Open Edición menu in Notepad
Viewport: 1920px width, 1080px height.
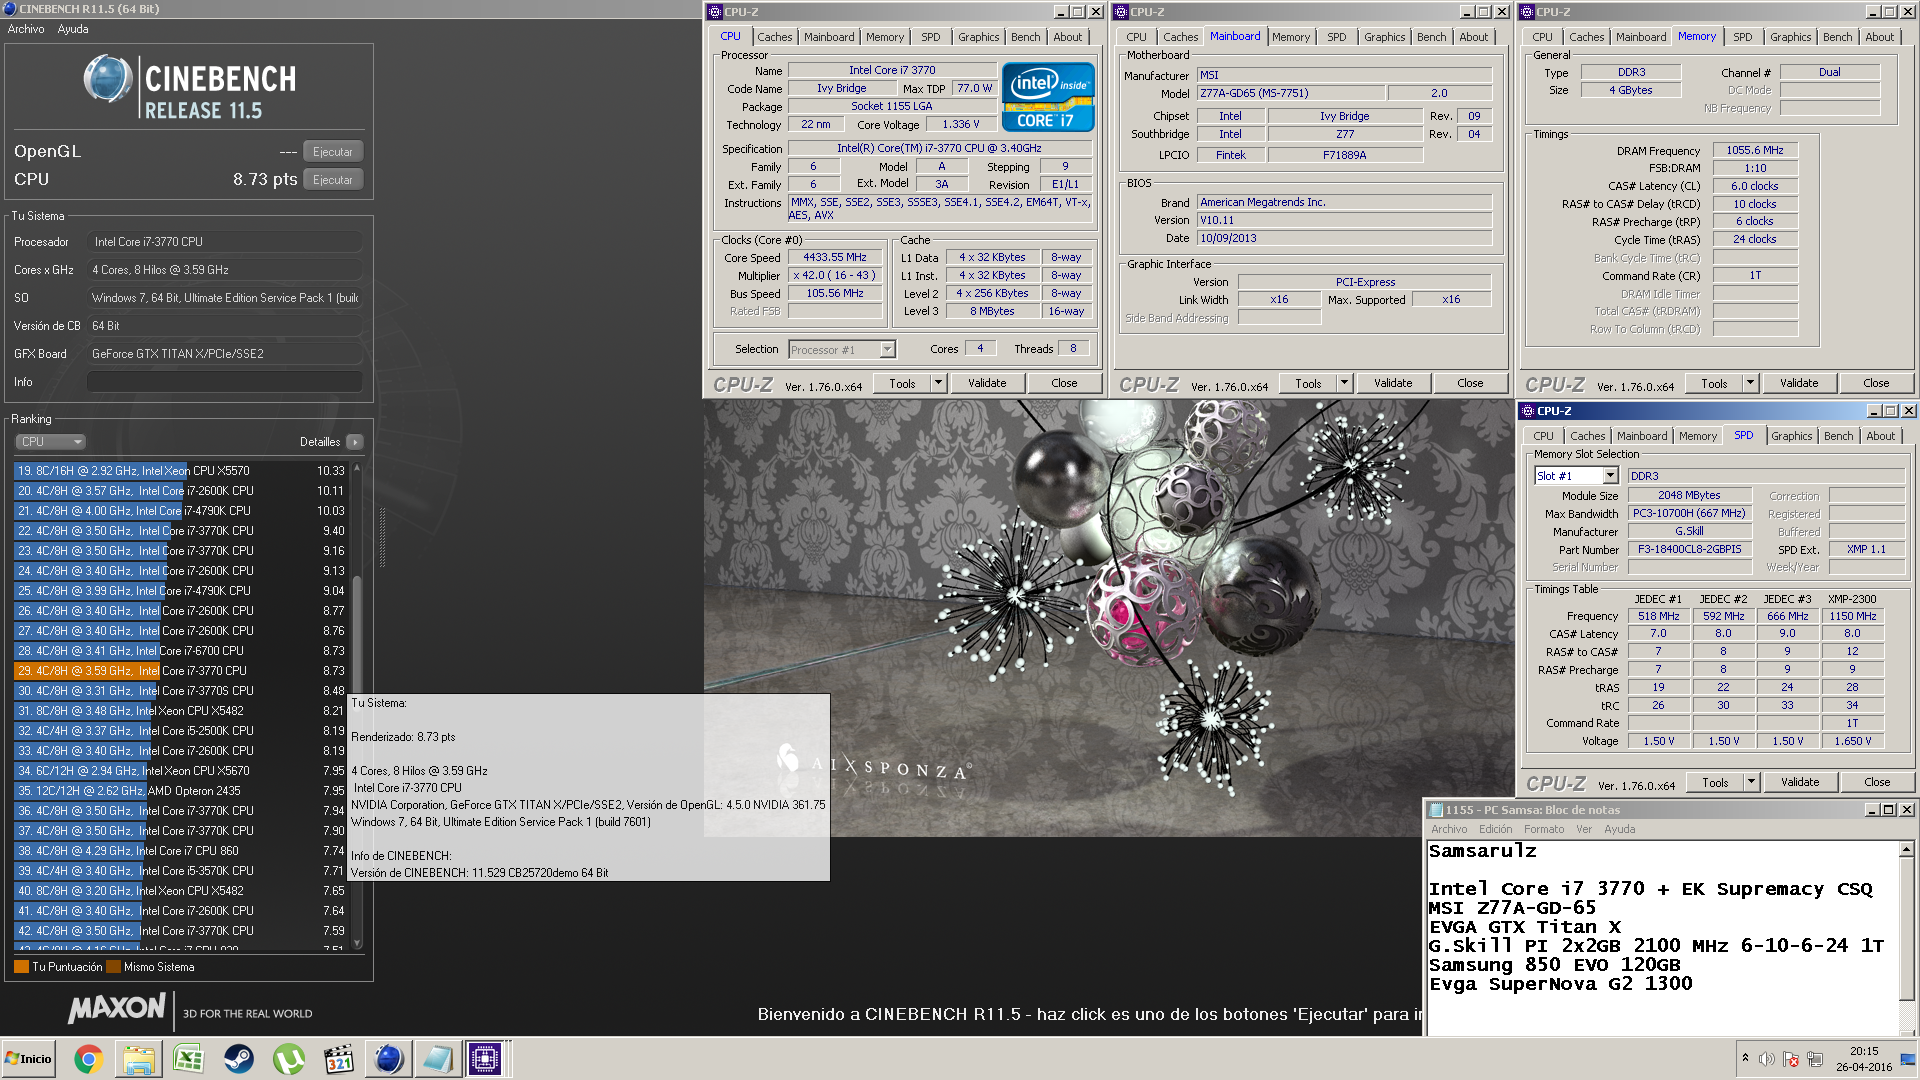(1495, 829)
